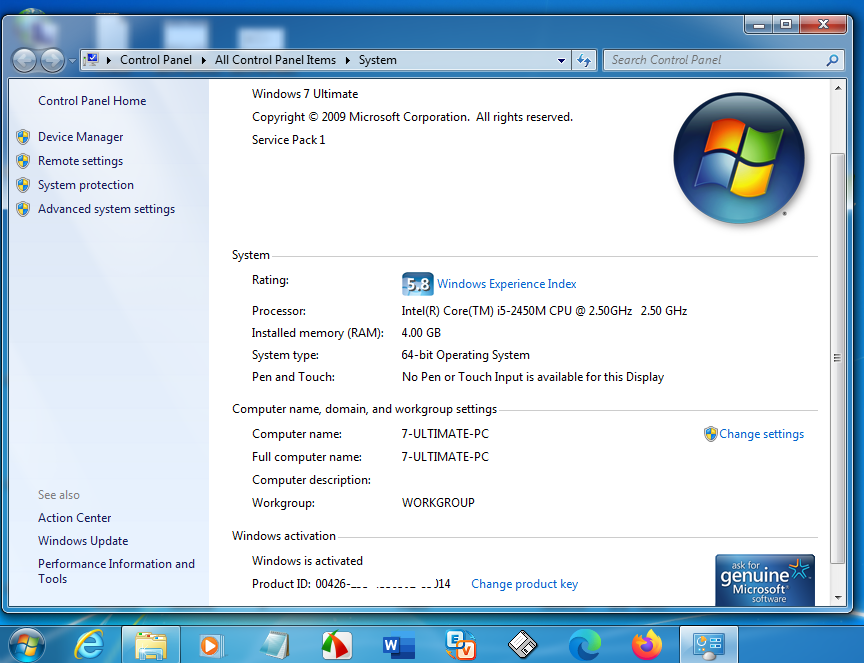Launch Internet Explorer from the taskbar
The image size is (864, 663).
point(89,644)
